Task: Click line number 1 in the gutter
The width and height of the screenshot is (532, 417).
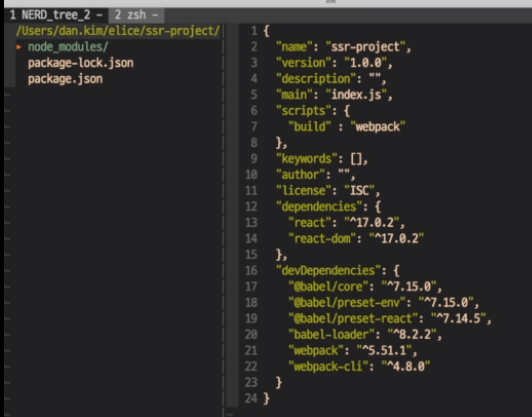Action: (x=254, y=31)
